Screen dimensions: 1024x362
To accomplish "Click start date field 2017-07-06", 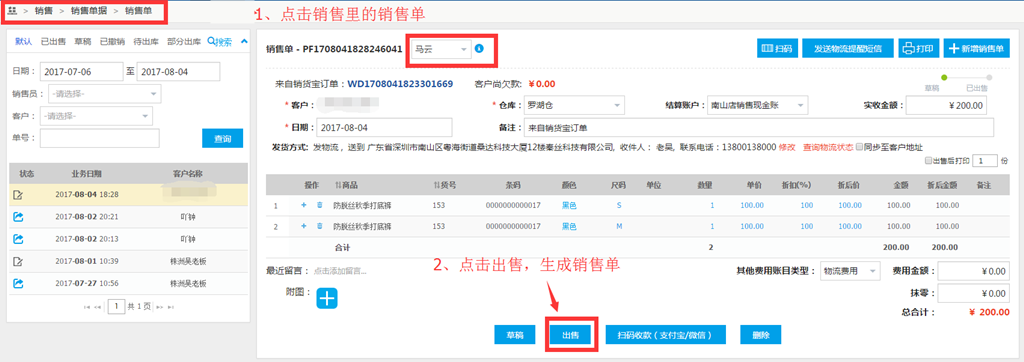I will (x=82, y=72).
